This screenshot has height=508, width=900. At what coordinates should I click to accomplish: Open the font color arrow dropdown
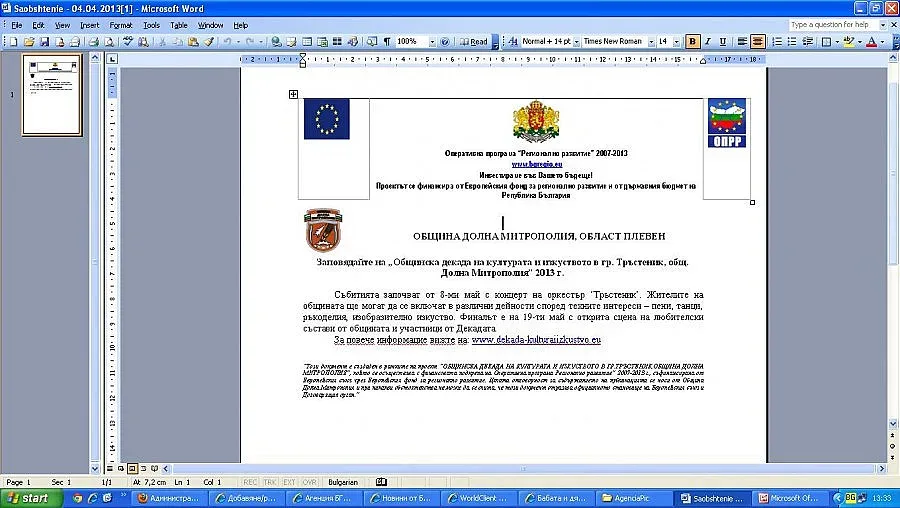click(882, 42)
